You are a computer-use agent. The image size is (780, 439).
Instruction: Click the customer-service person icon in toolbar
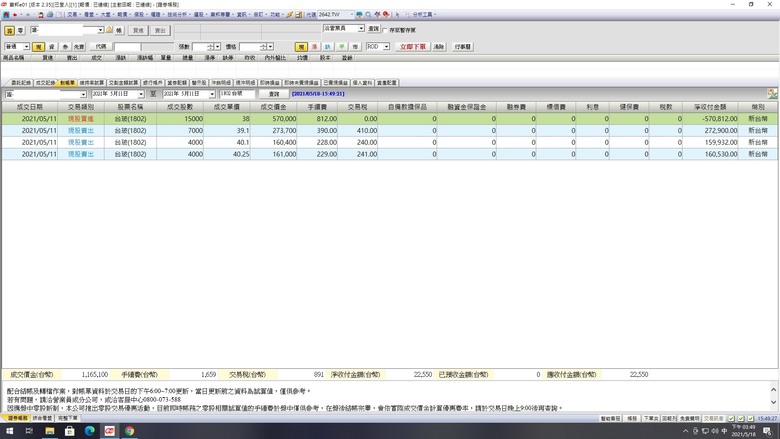coord(41,15)
